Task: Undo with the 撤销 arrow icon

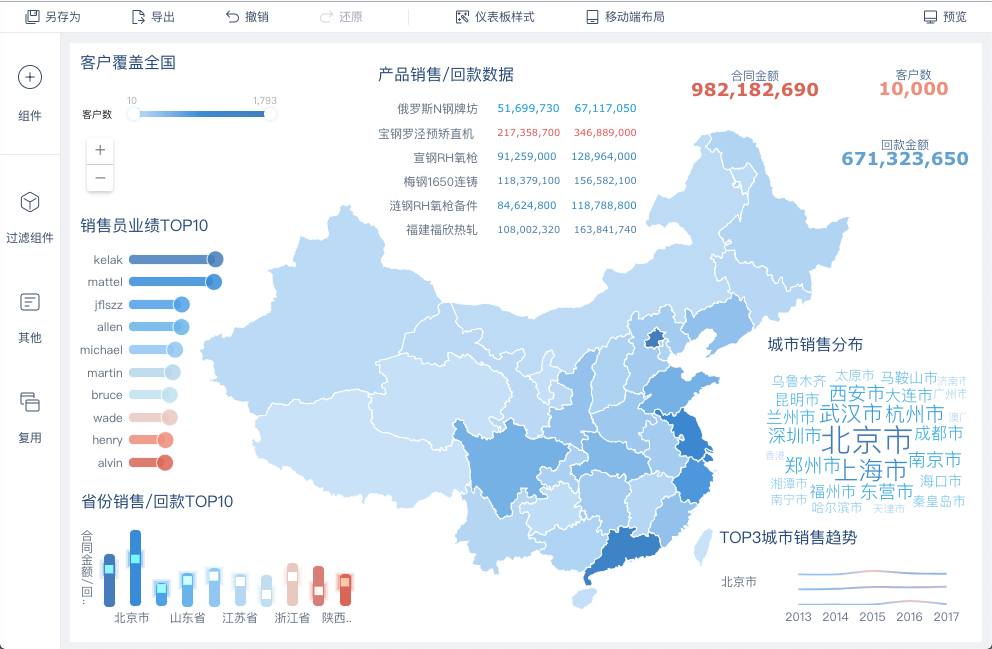Action: pos(232,17)
